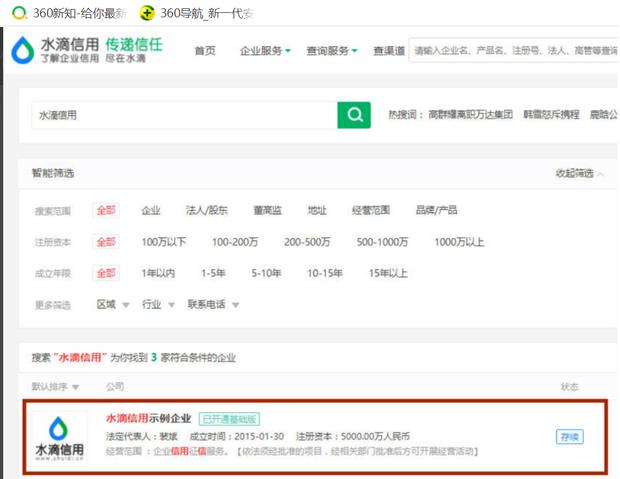Select 全部 for 成立年限

pos(106,273)
